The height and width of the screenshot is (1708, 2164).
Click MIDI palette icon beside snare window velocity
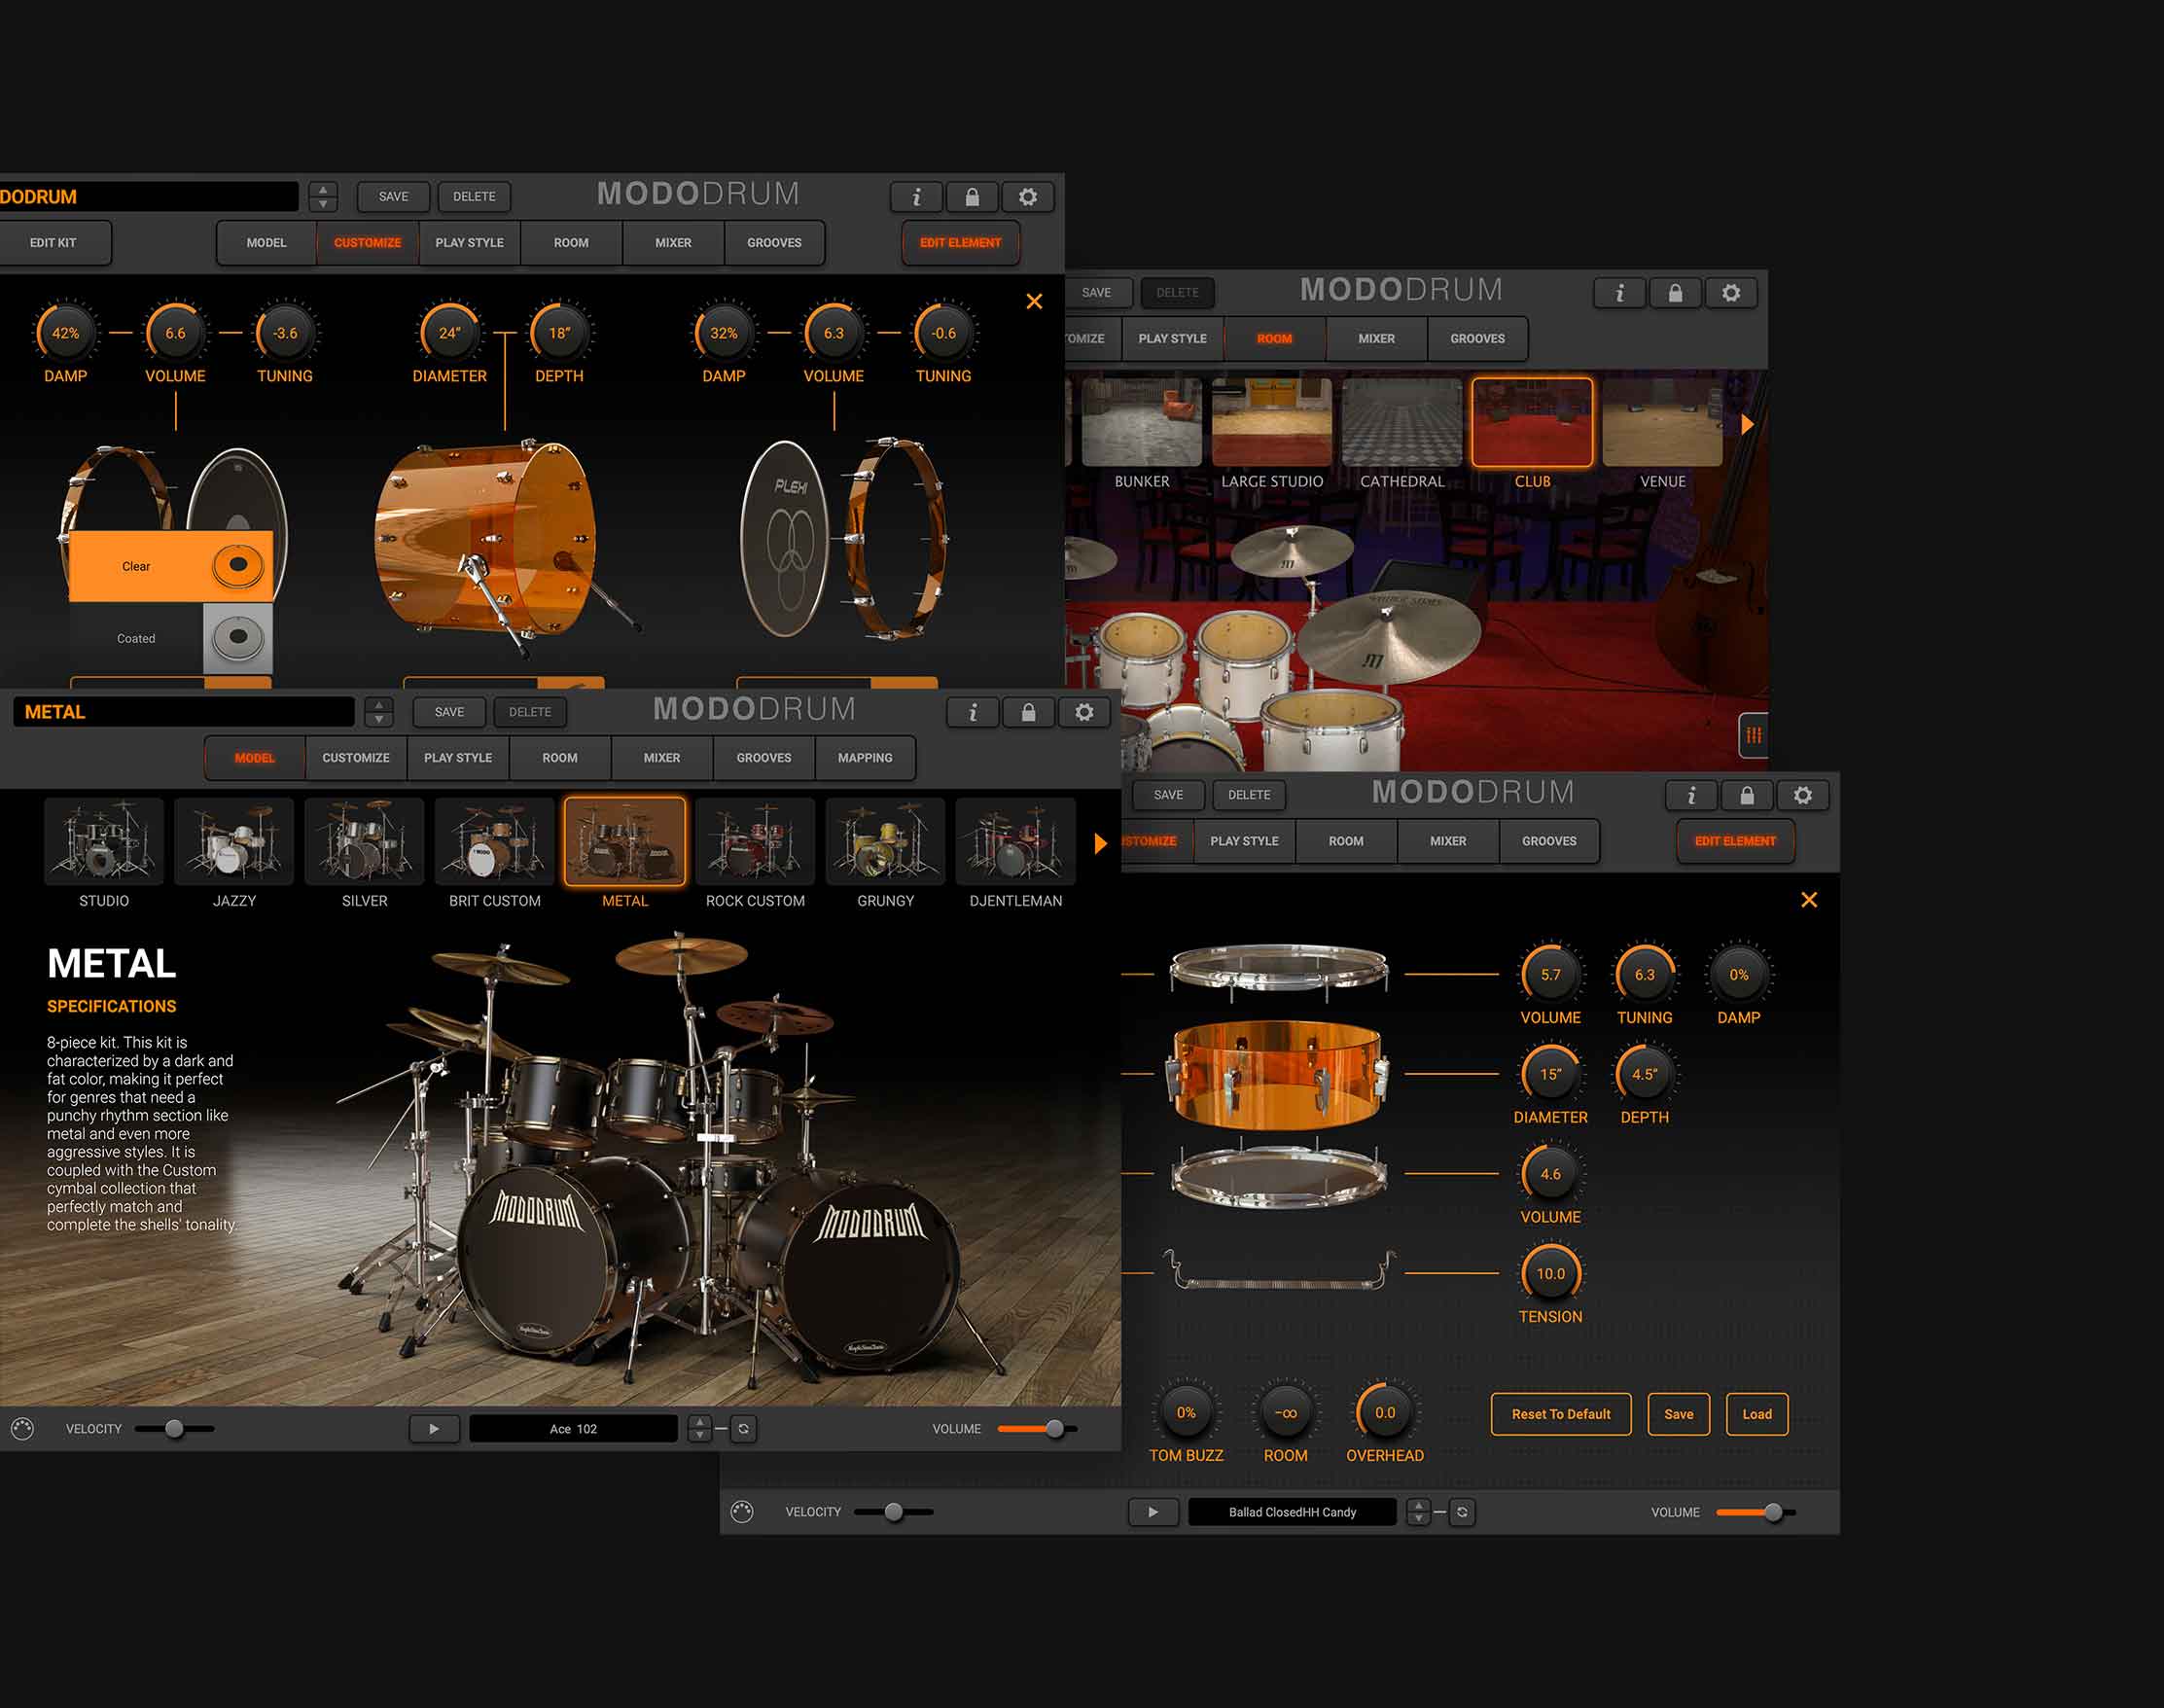742,1512
